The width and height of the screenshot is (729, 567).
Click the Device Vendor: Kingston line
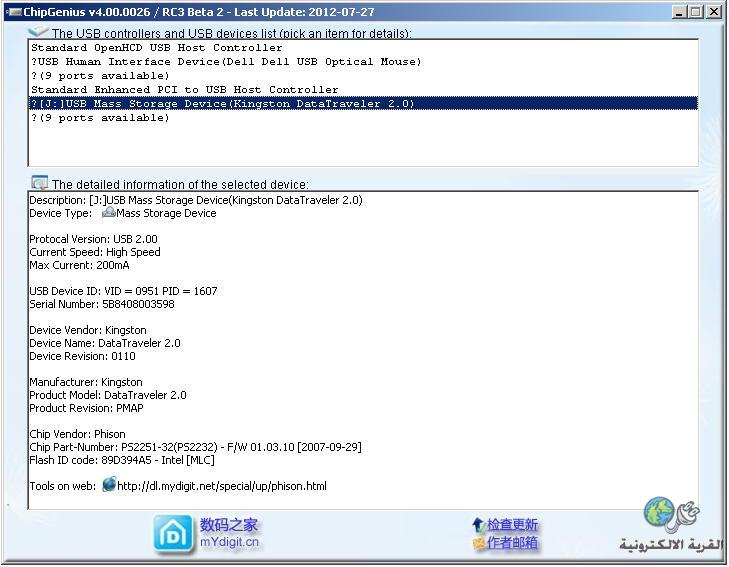[88, 330]
